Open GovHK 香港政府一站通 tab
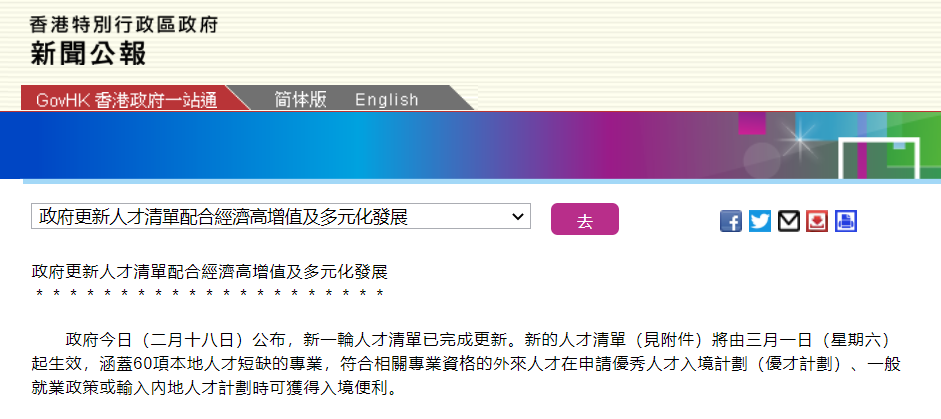Viewport: 941px width, 419px height. coord(127,100)
